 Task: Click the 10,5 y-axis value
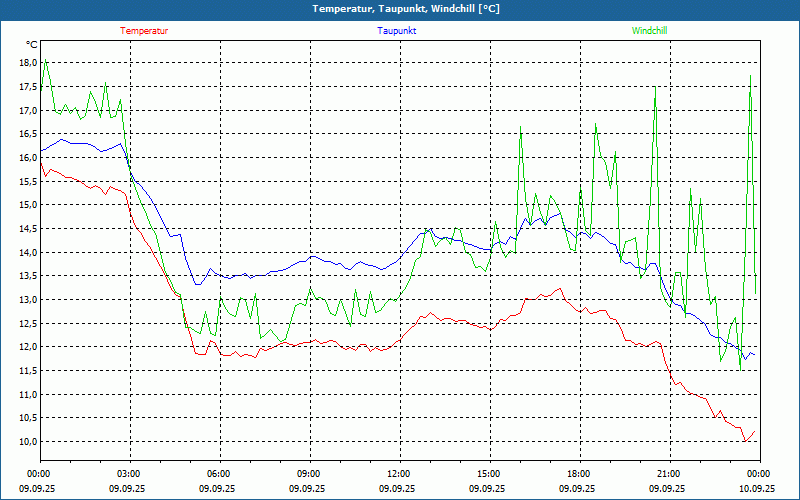pyautogui.click(x=29, y=418)
